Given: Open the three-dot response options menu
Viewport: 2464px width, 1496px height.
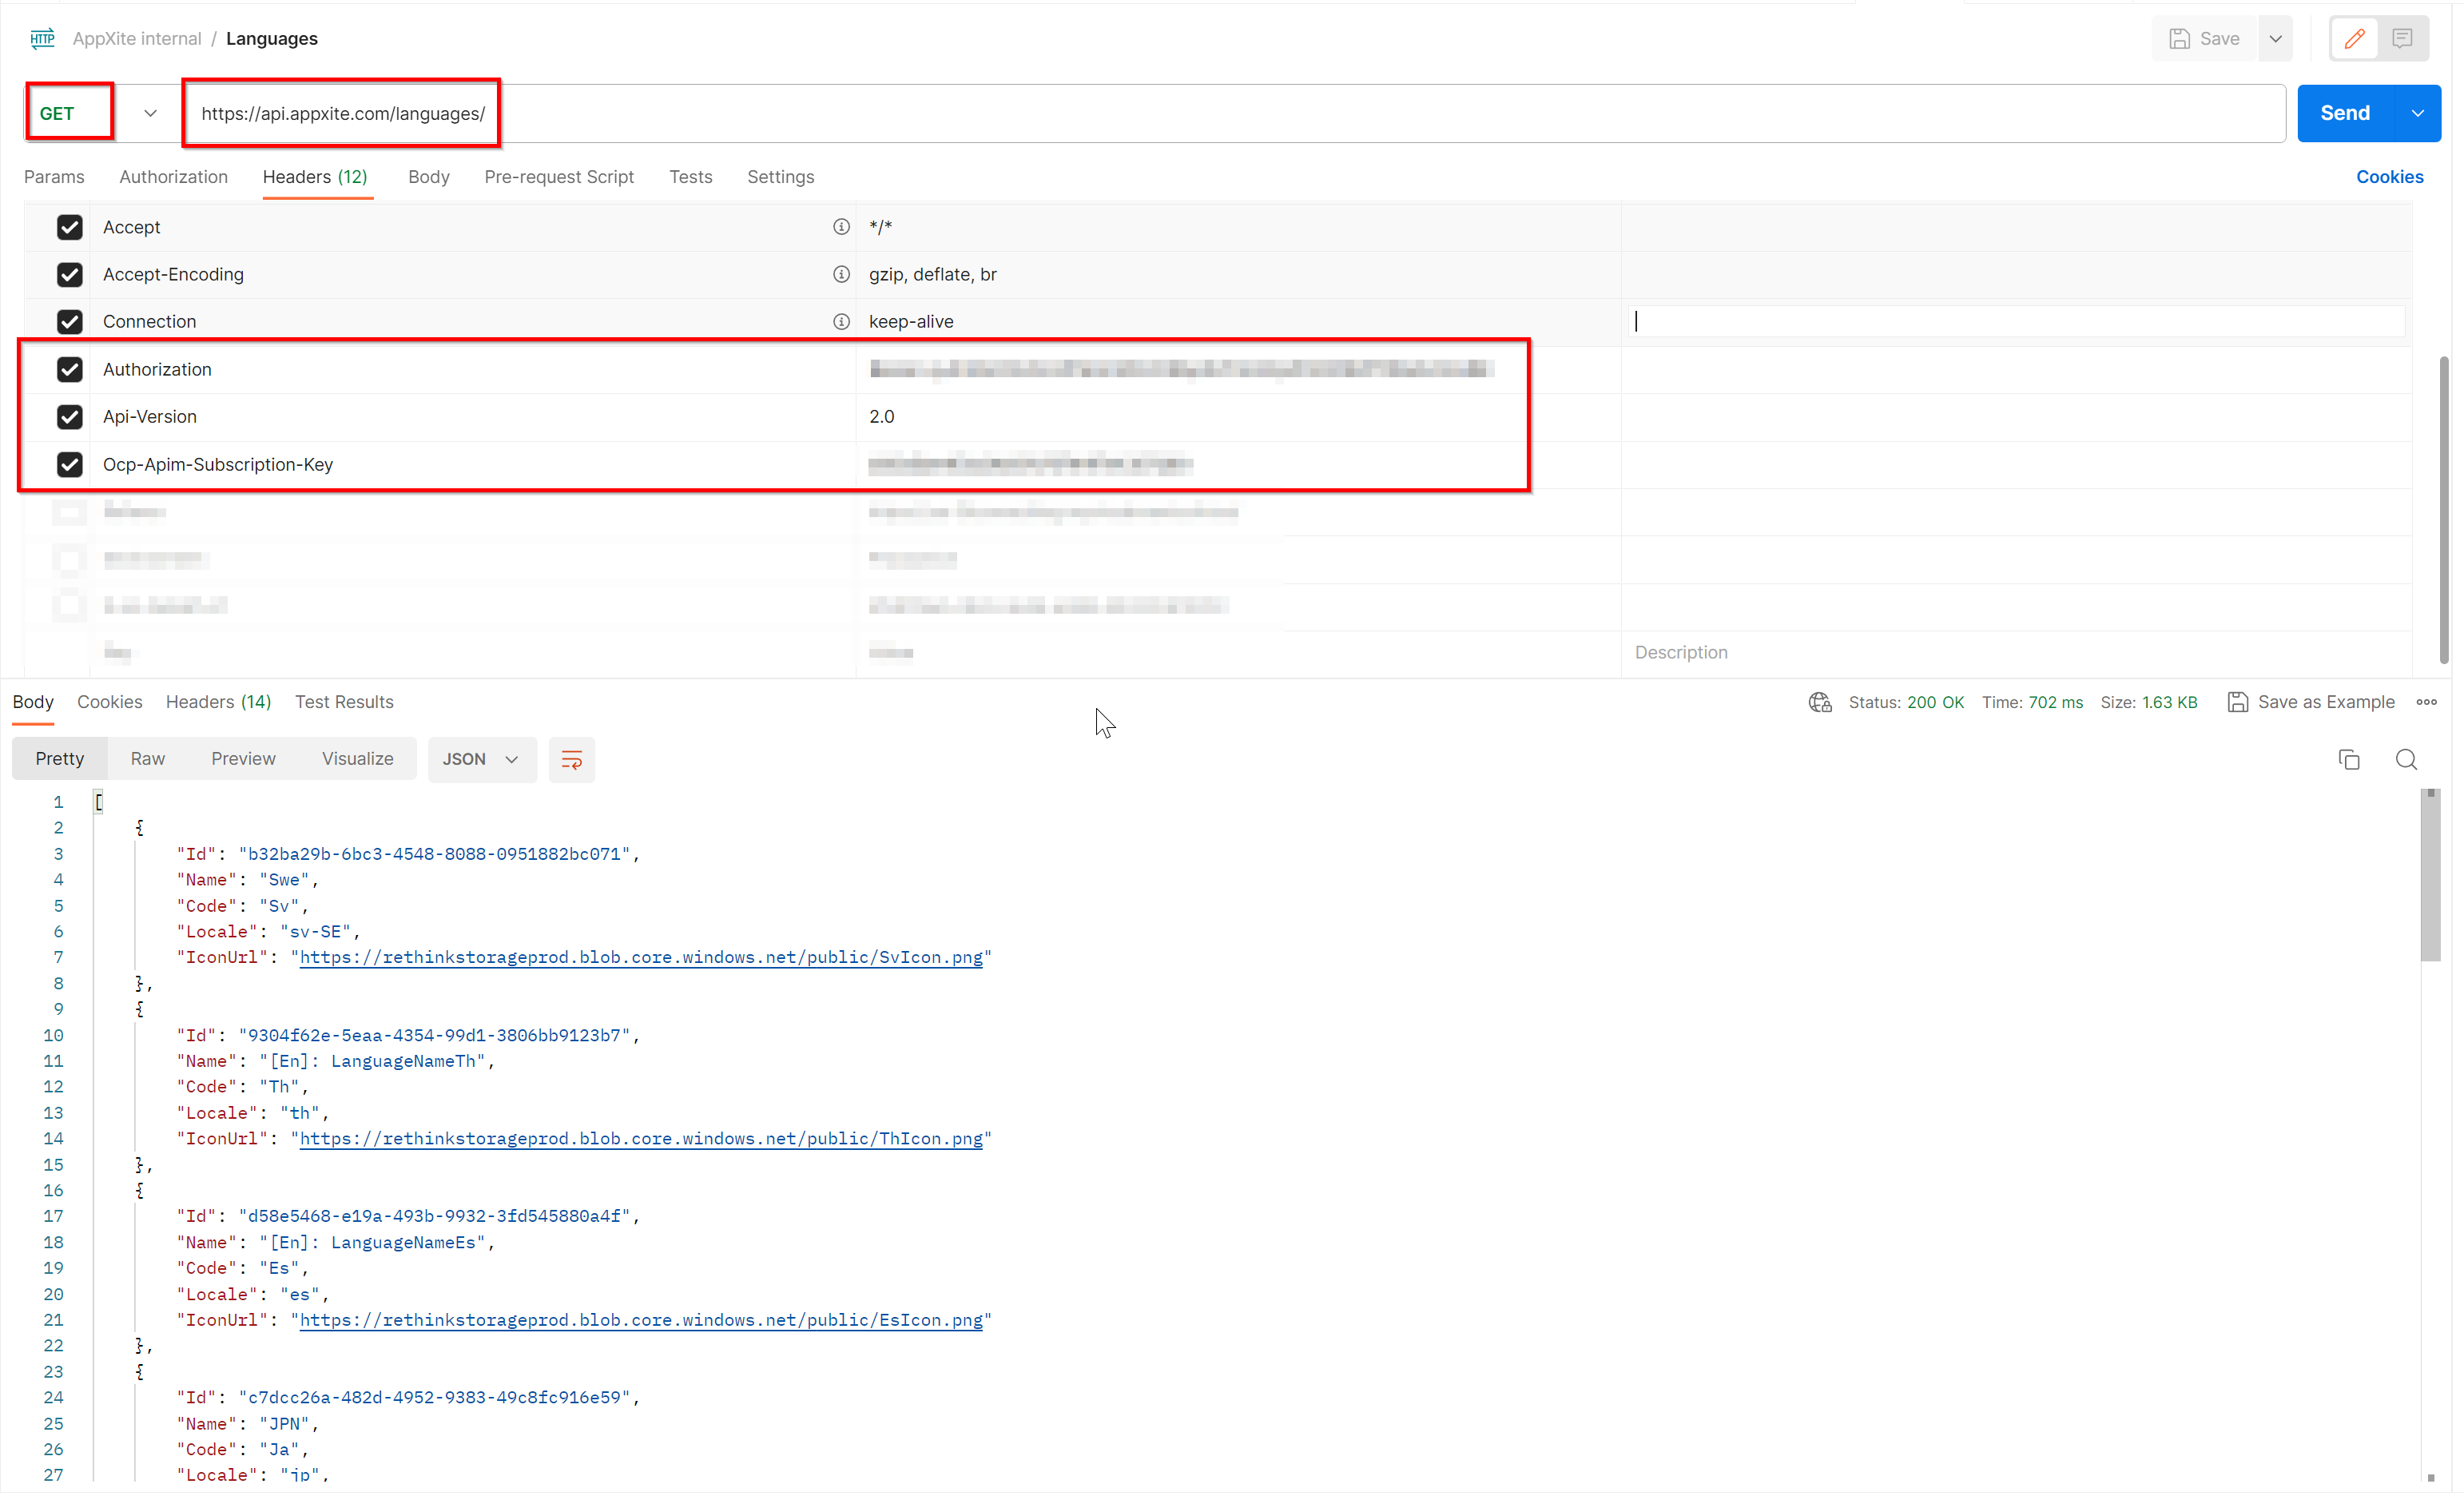Looking at the screenshot, I should click(2428, 702).
